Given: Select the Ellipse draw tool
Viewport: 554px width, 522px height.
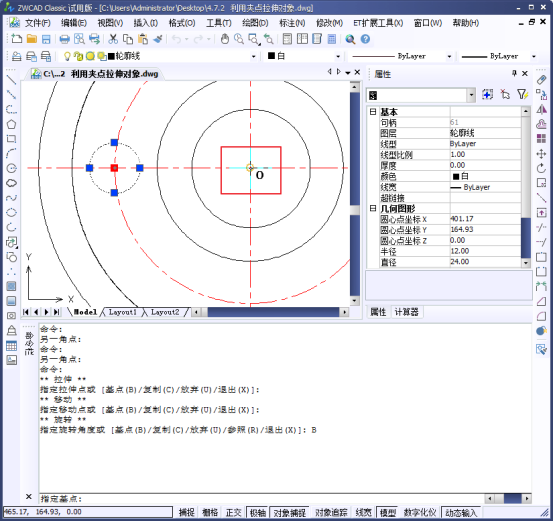Looking at the screenshot, I should [x=11, y=212].
